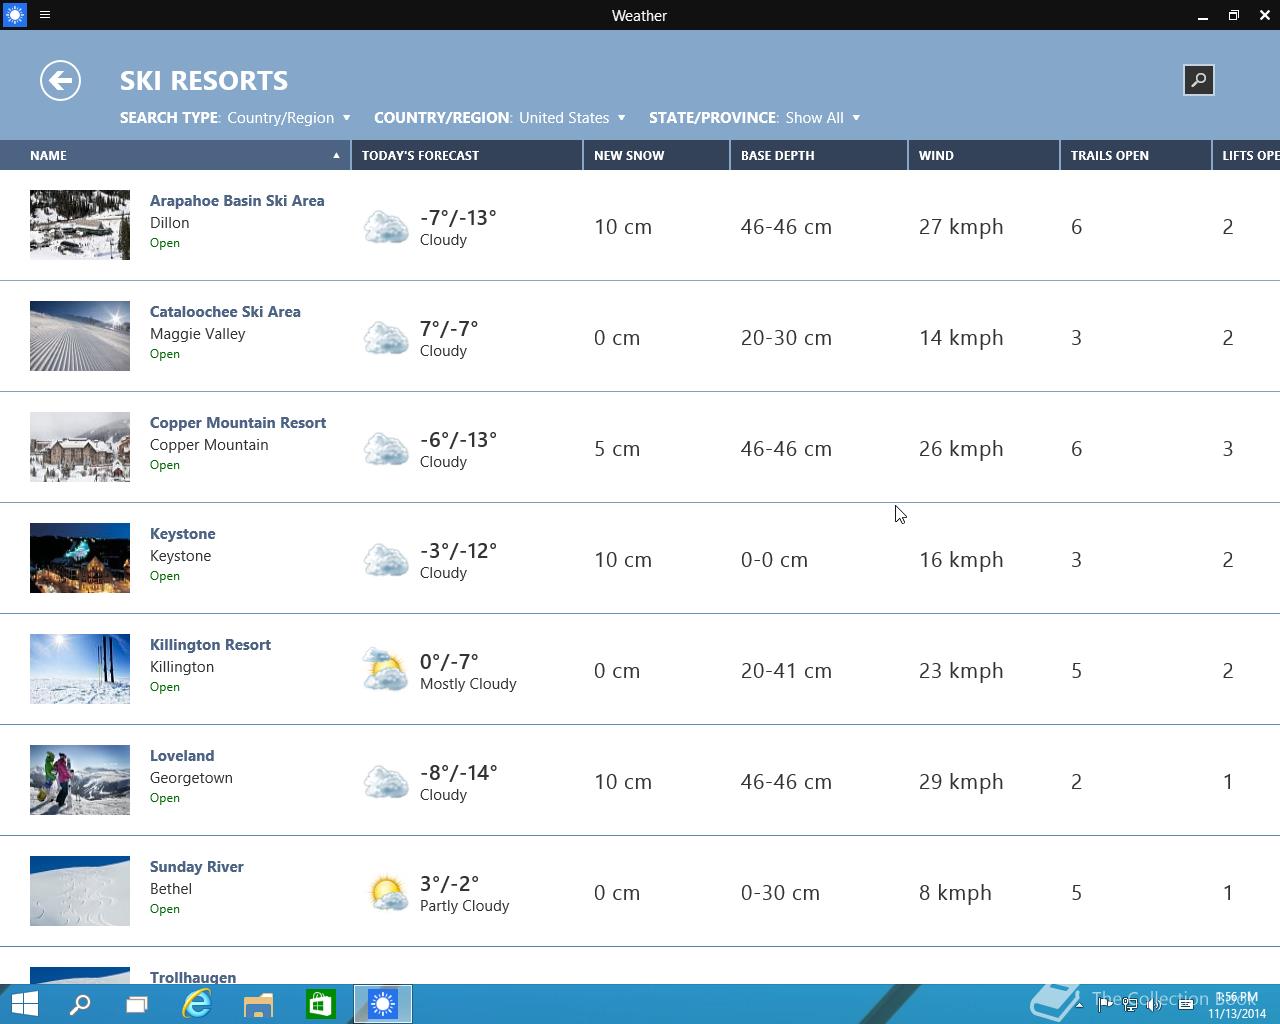Viewport: 1280px width, 1024px height.
Task: Open taskbar Search magnifier
Action: [80, 1004]
